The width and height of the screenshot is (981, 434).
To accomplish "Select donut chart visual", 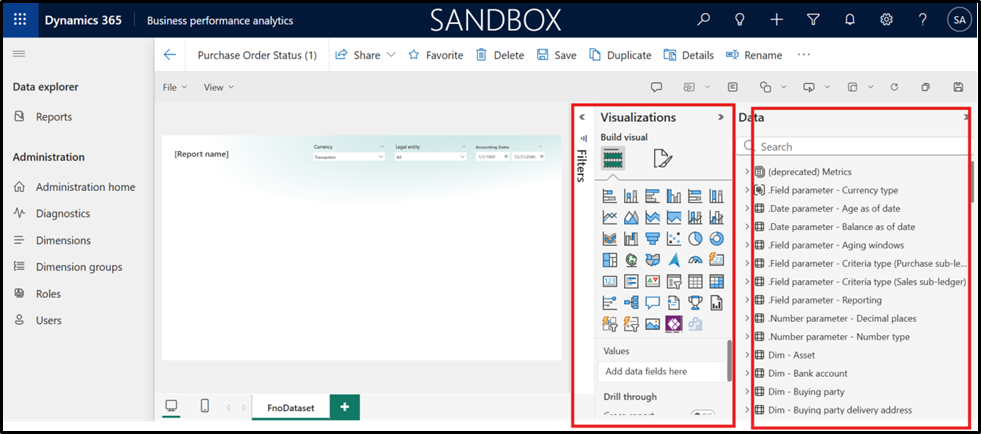I will (x=716, y=238).
